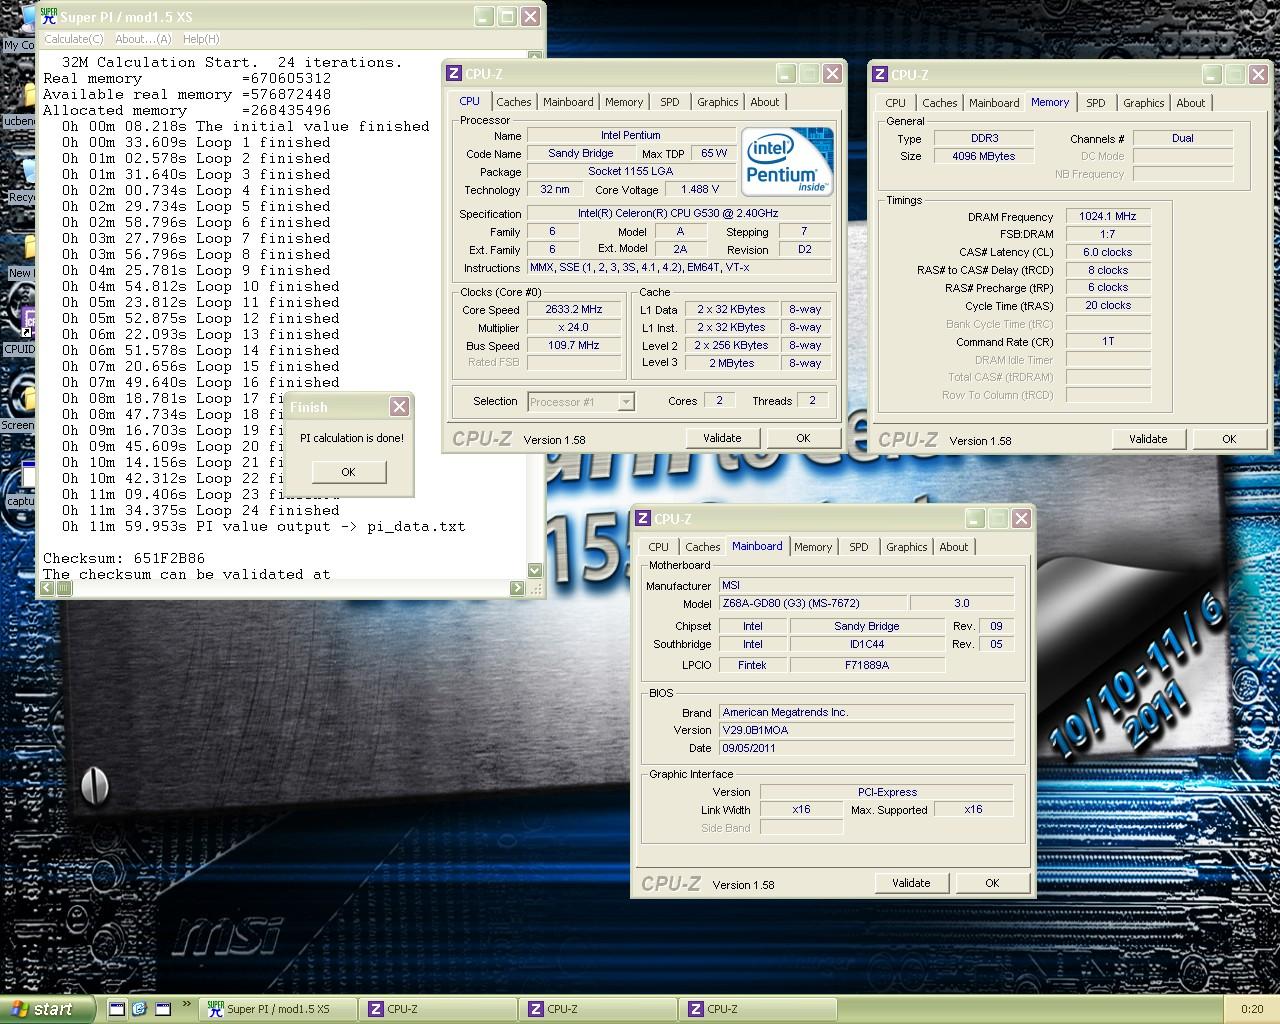The height and width of the screenshot is (1024, 1280).
Task: Click Super PI horizontal scrollbar right arrow
Action: [517, 588]
